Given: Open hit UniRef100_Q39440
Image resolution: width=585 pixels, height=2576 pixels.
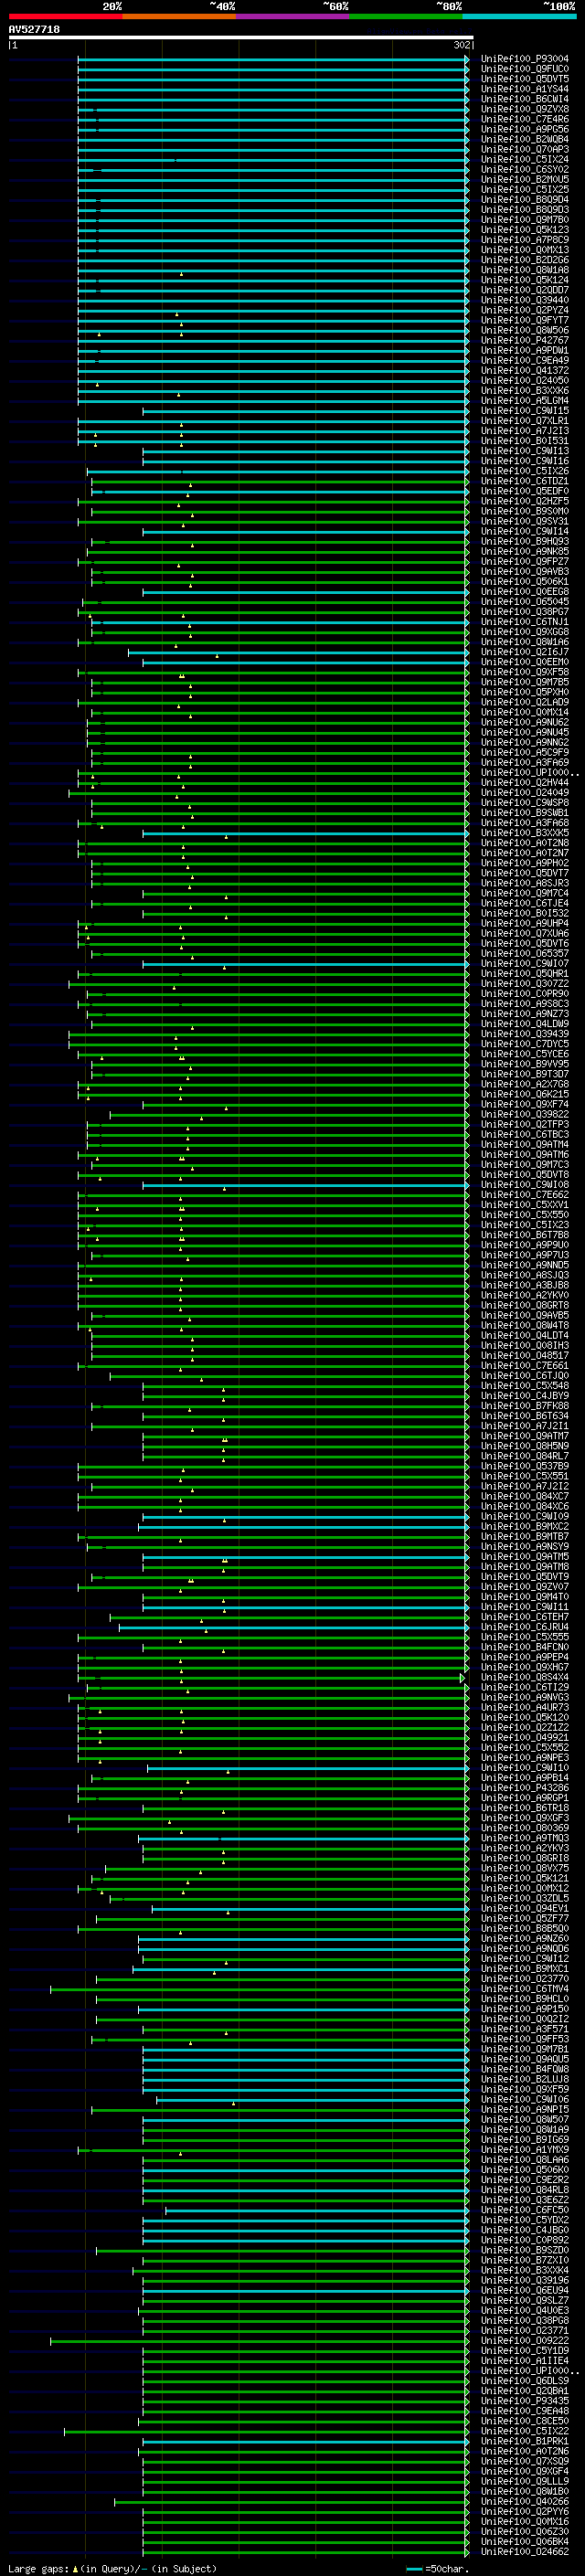Looking at the screenshot, I should [x=524, y=300].
